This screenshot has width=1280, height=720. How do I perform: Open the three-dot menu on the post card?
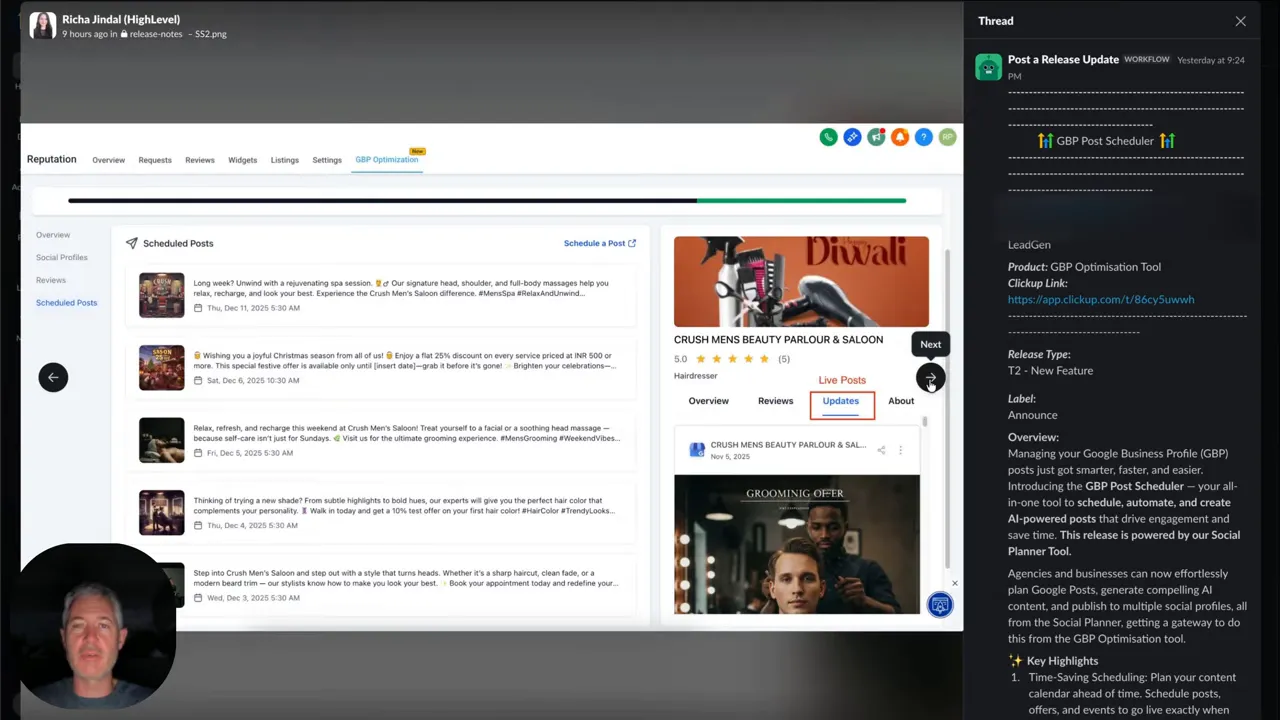point(900,450)
